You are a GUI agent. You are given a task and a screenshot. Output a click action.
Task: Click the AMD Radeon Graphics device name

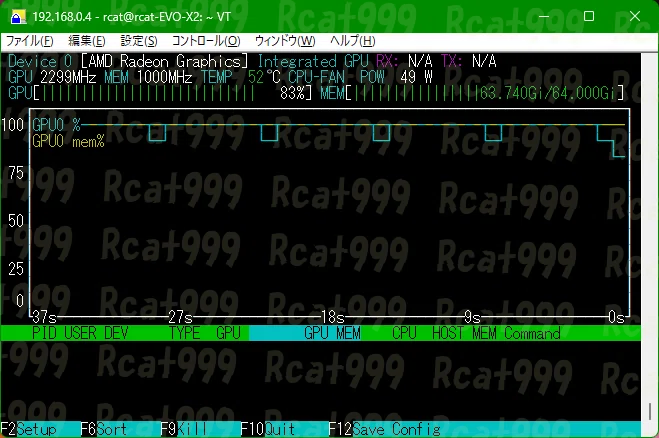coord(164,61)
